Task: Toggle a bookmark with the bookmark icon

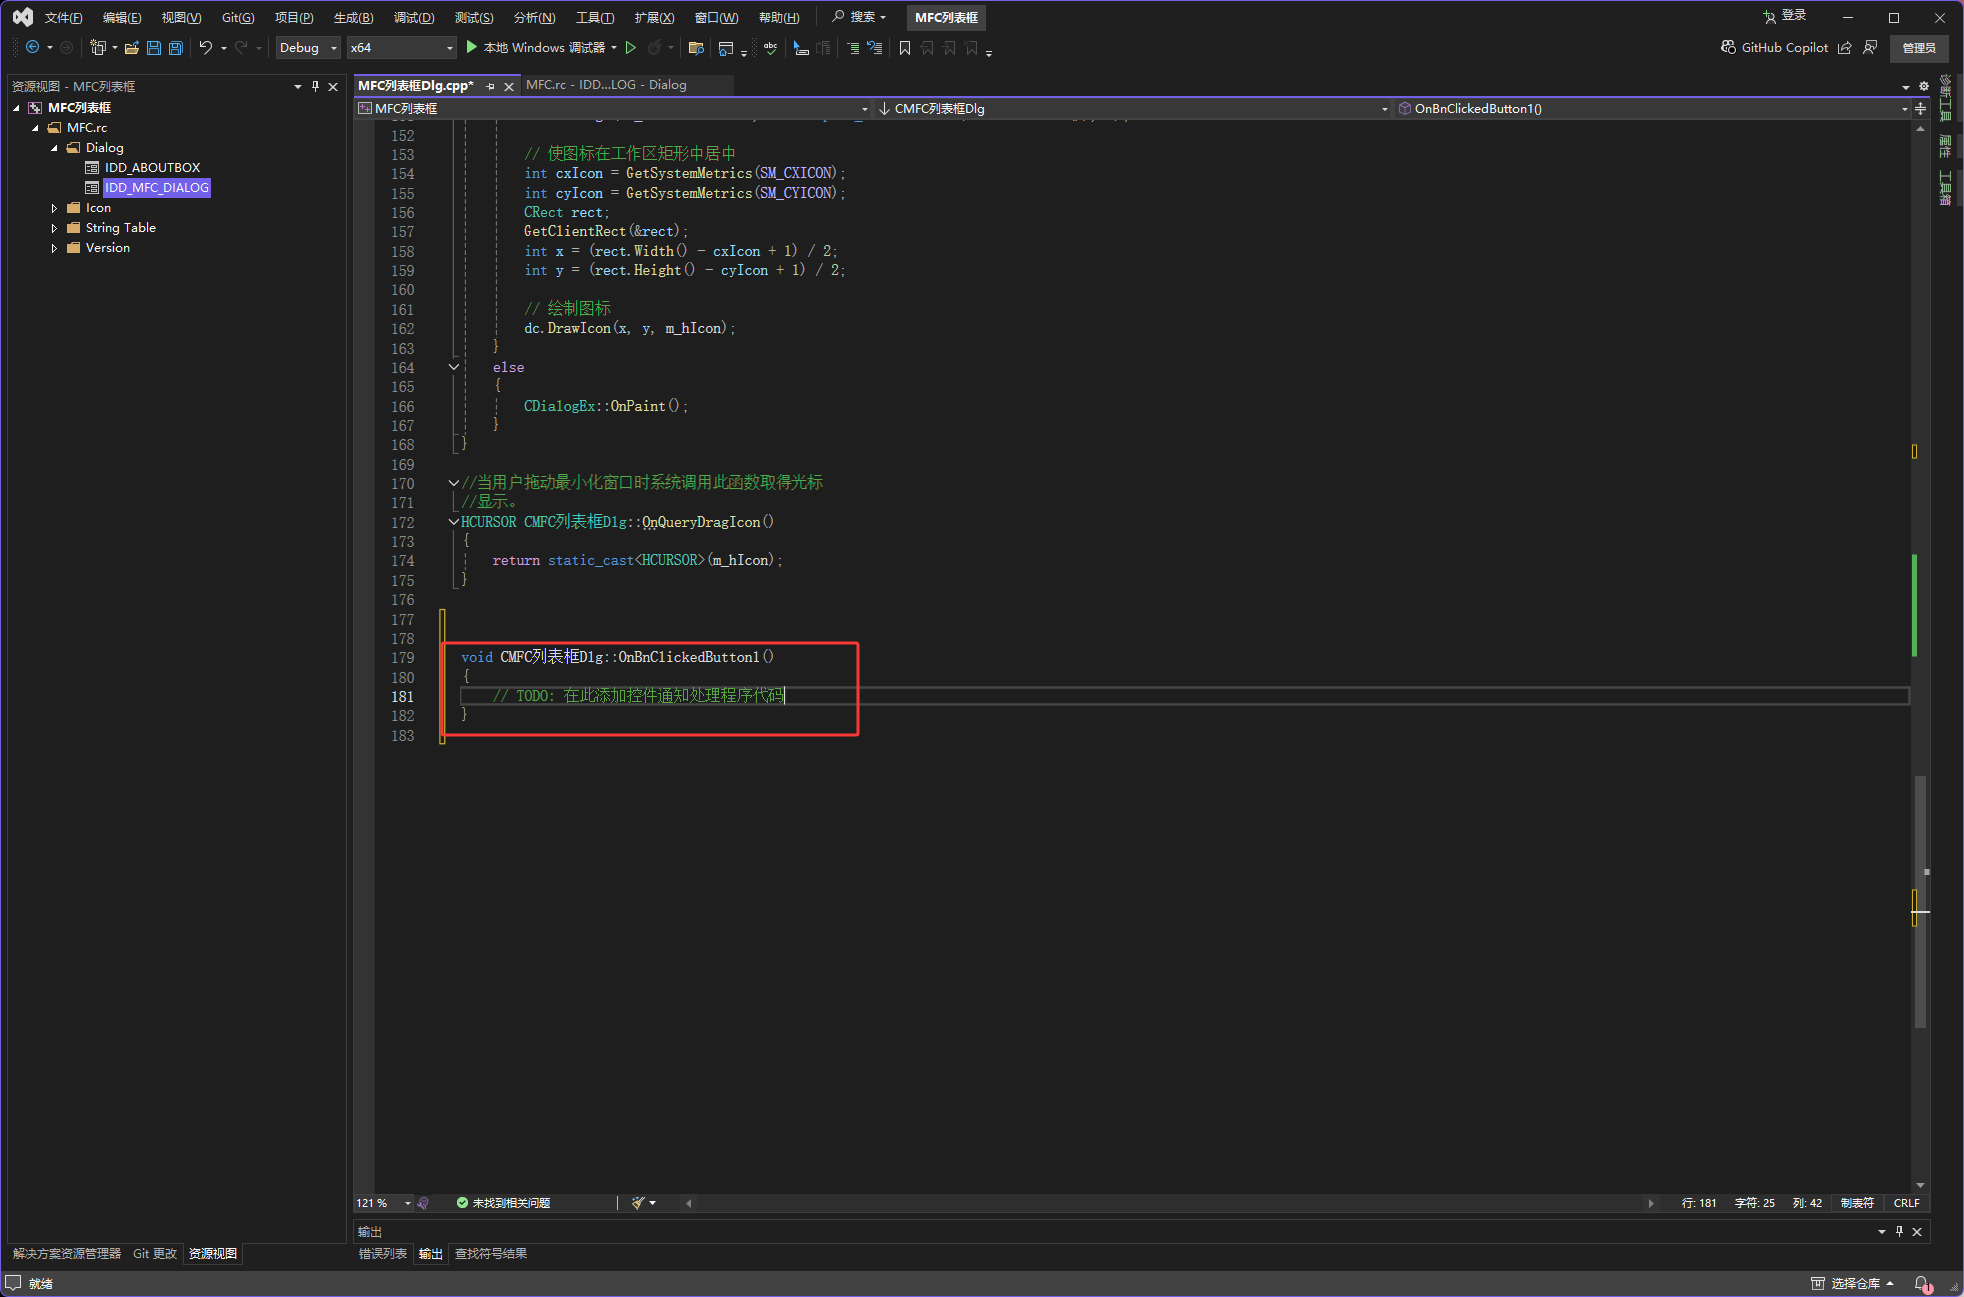Action: 904,48
